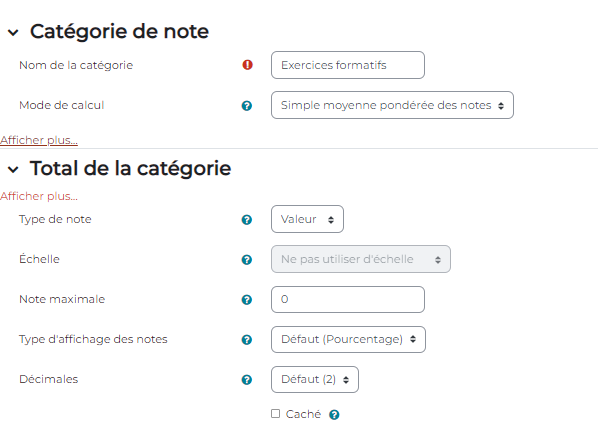Collapse the Catégorie de note section
The width and height of the screenshot is (598, 426).
[x=13, y=32]
